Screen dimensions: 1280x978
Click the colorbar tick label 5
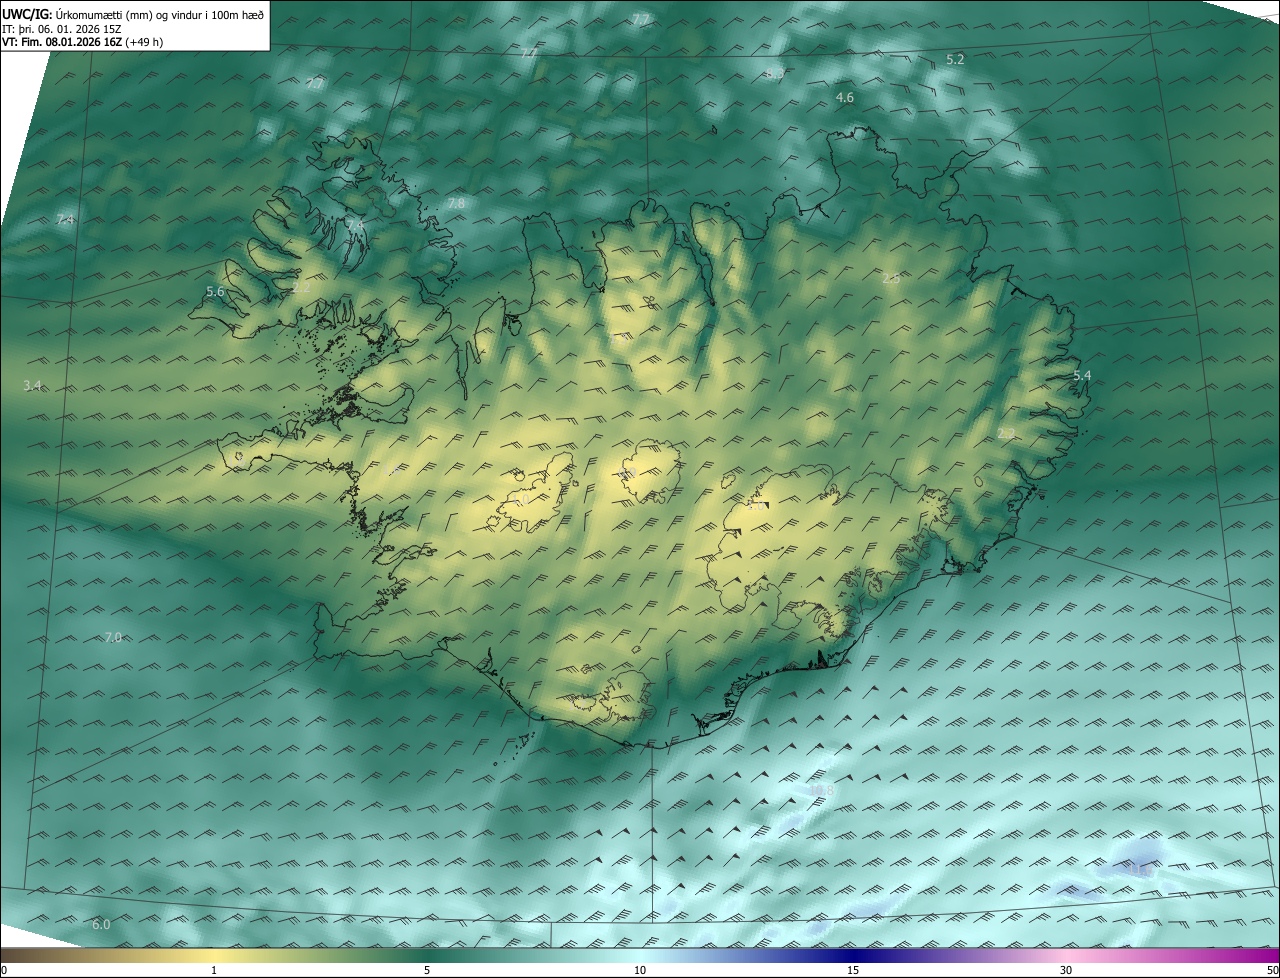tap(427, 971)
